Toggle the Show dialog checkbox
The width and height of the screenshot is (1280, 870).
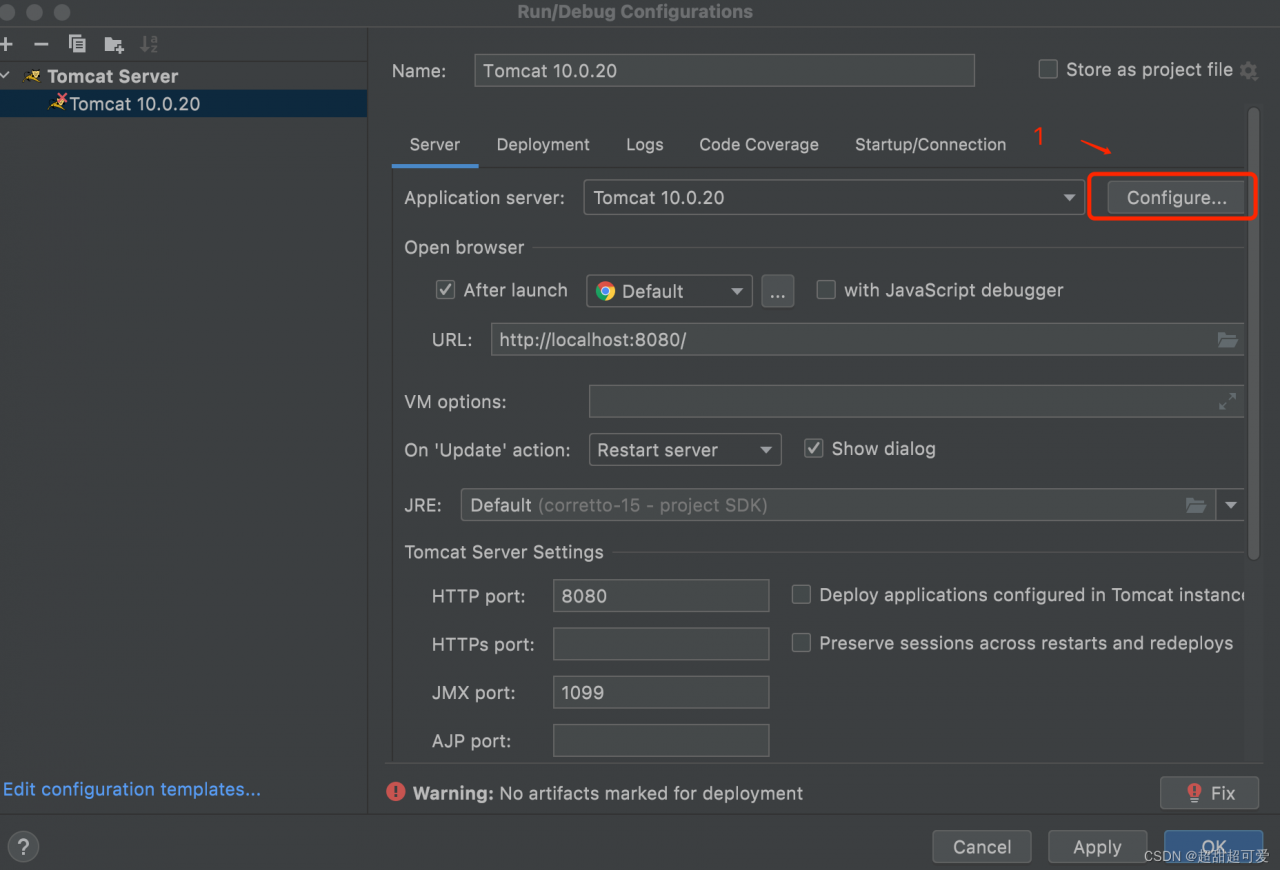(x=814, y=448)
